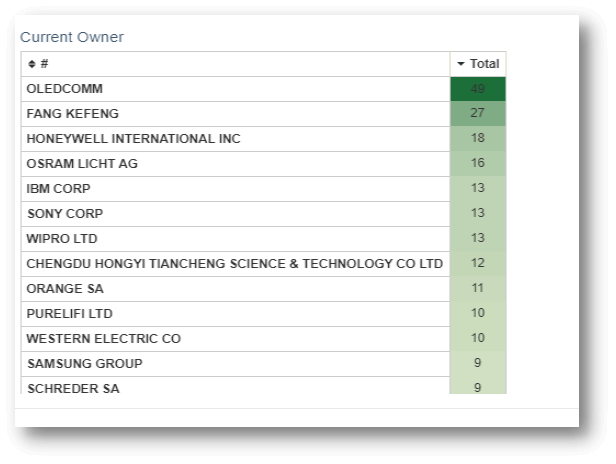616x464 pixels.
Task: Click SAMSUNG GROUP's total of 9
Action: tap(478, 363)
